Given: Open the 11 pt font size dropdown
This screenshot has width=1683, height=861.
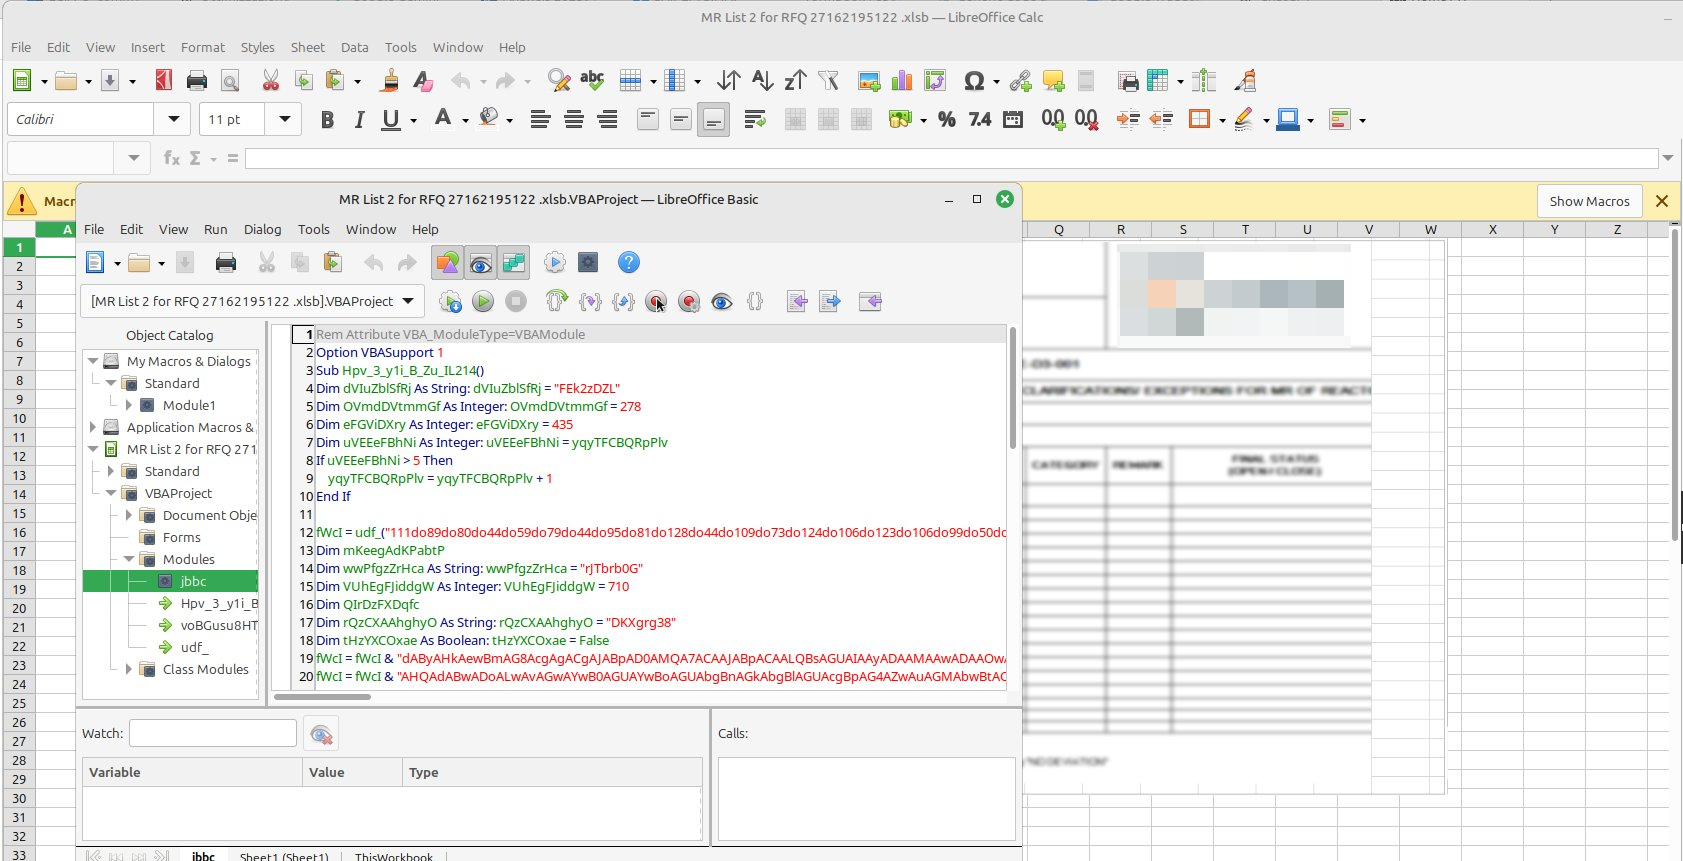Looking at the screenshot, I should click(284, 119).
